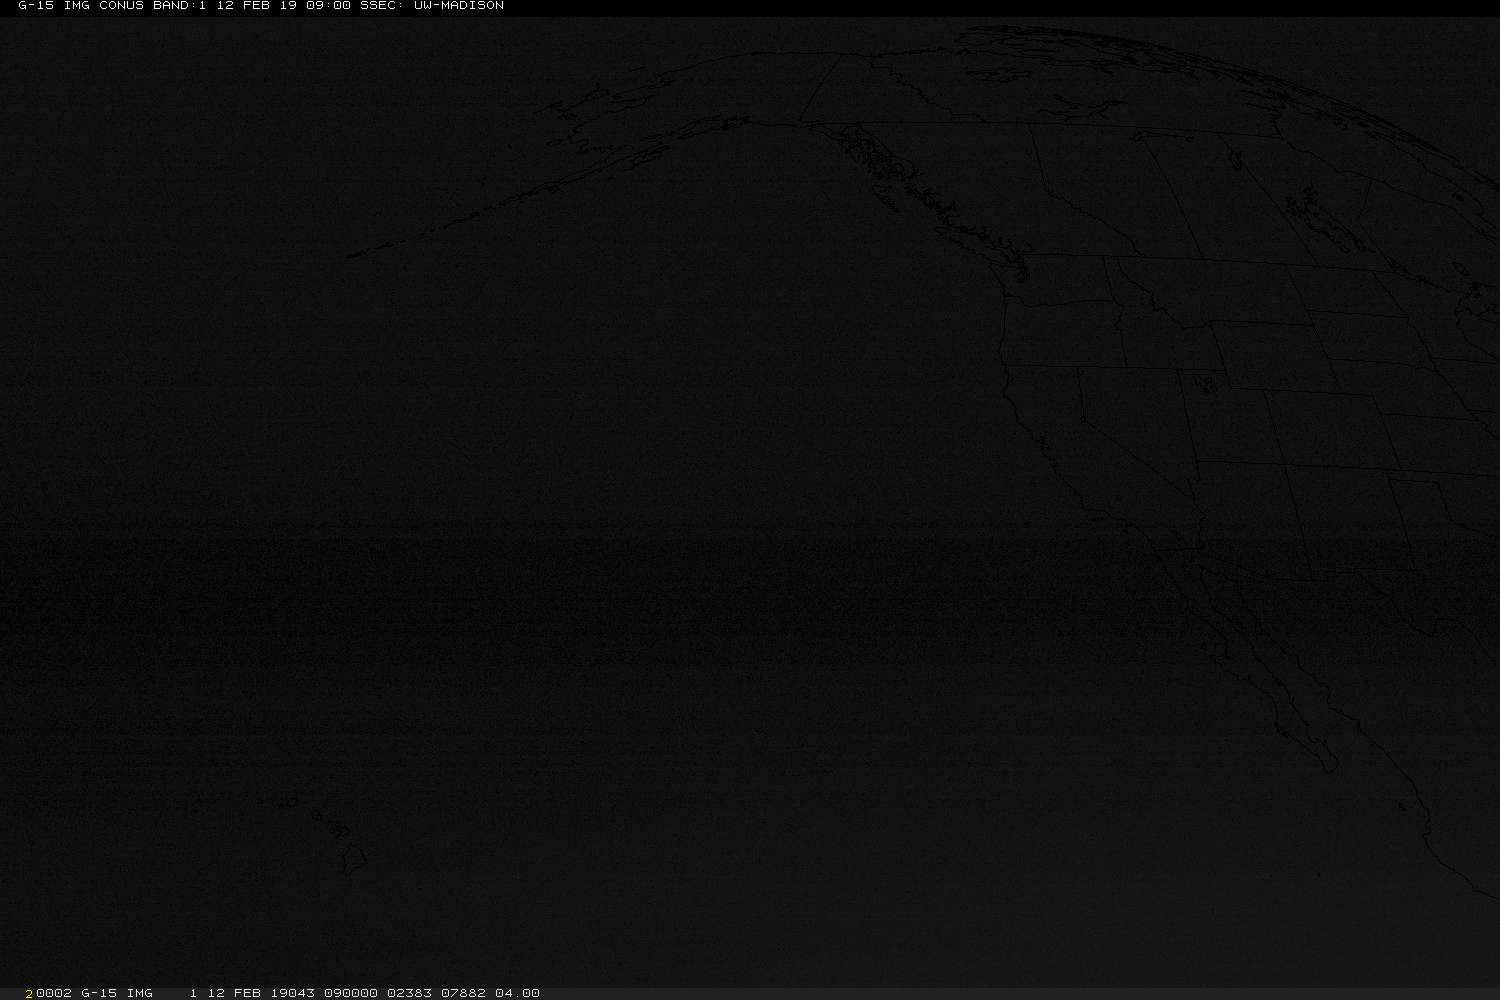Click the yellow "2" in the footer line
Viewport: 1500px width, 1000px height.
pos(30,993)
